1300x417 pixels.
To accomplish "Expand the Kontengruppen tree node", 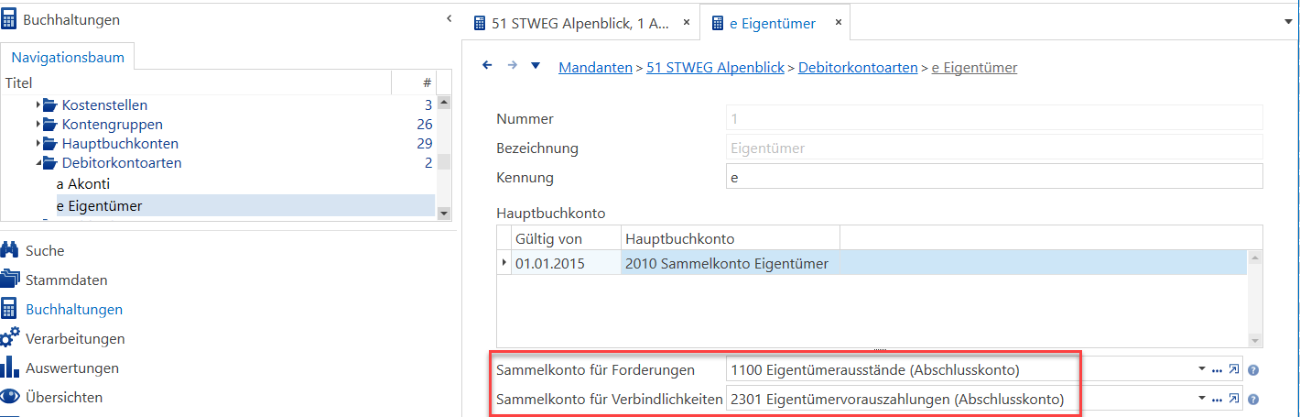I will [38, 125].
